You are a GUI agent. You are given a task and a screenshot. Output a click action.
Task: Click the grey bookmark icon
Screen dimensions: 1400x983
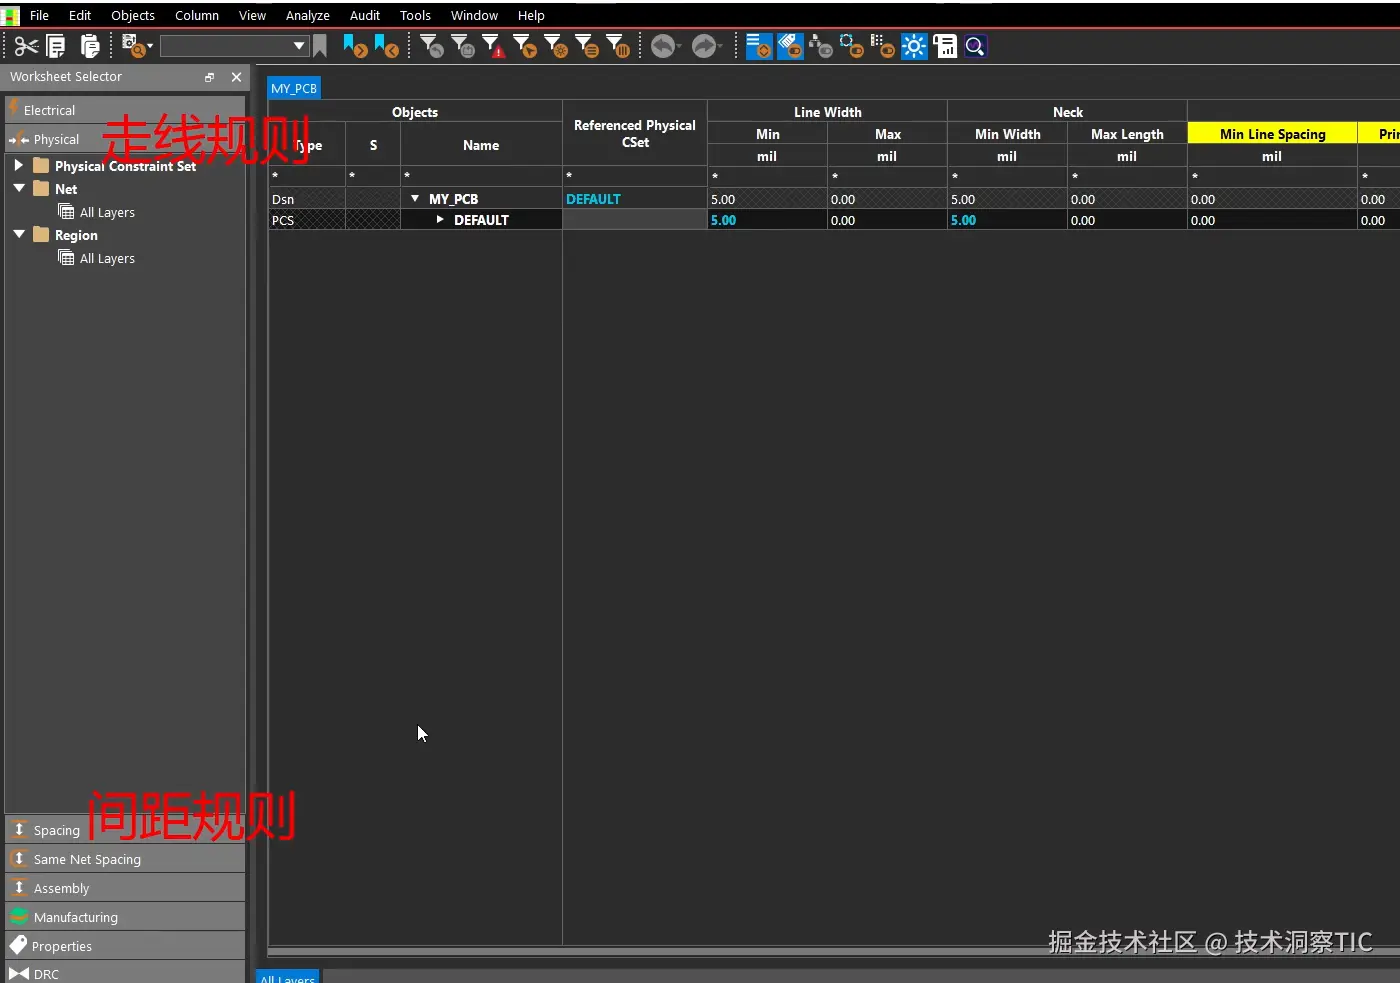point(320,46)
